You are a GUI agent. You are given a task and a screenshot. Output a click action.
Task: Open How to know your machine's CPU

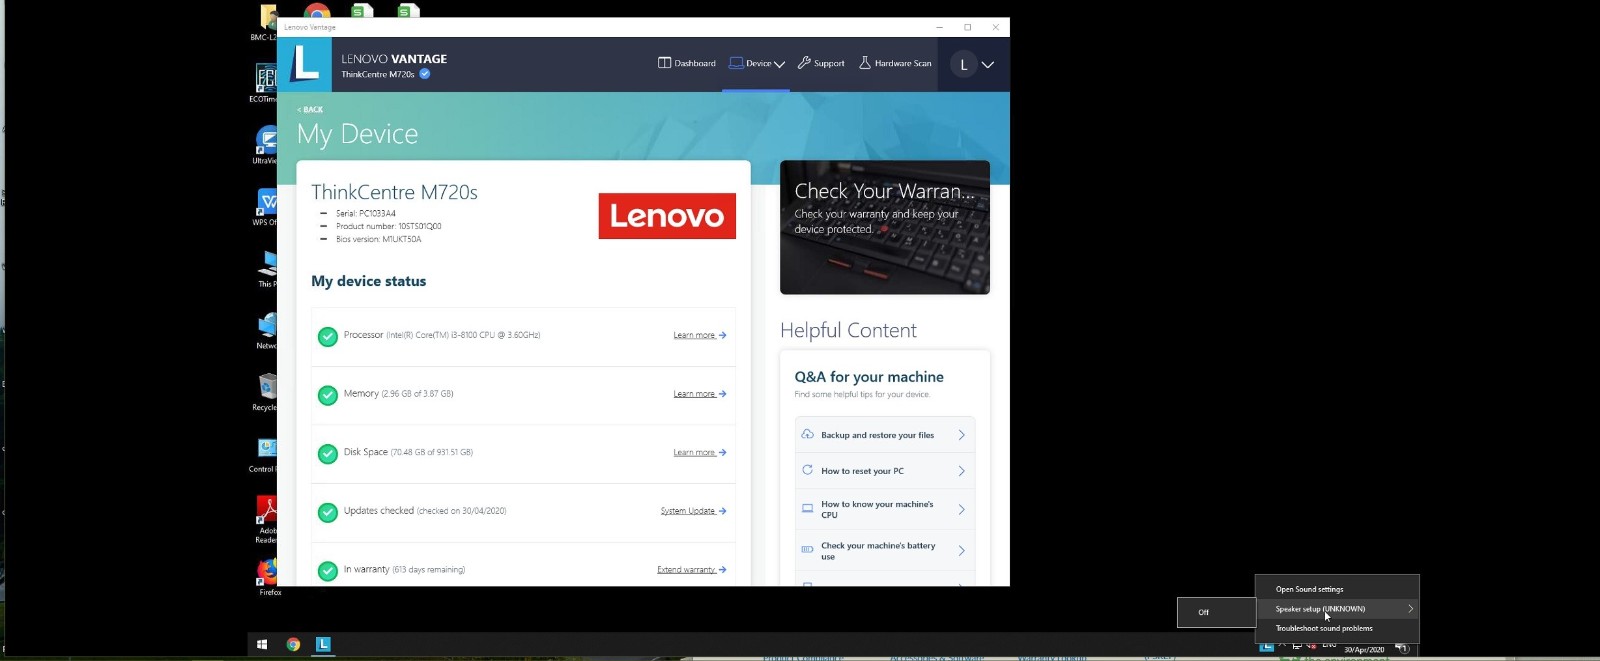click(885, 510)
